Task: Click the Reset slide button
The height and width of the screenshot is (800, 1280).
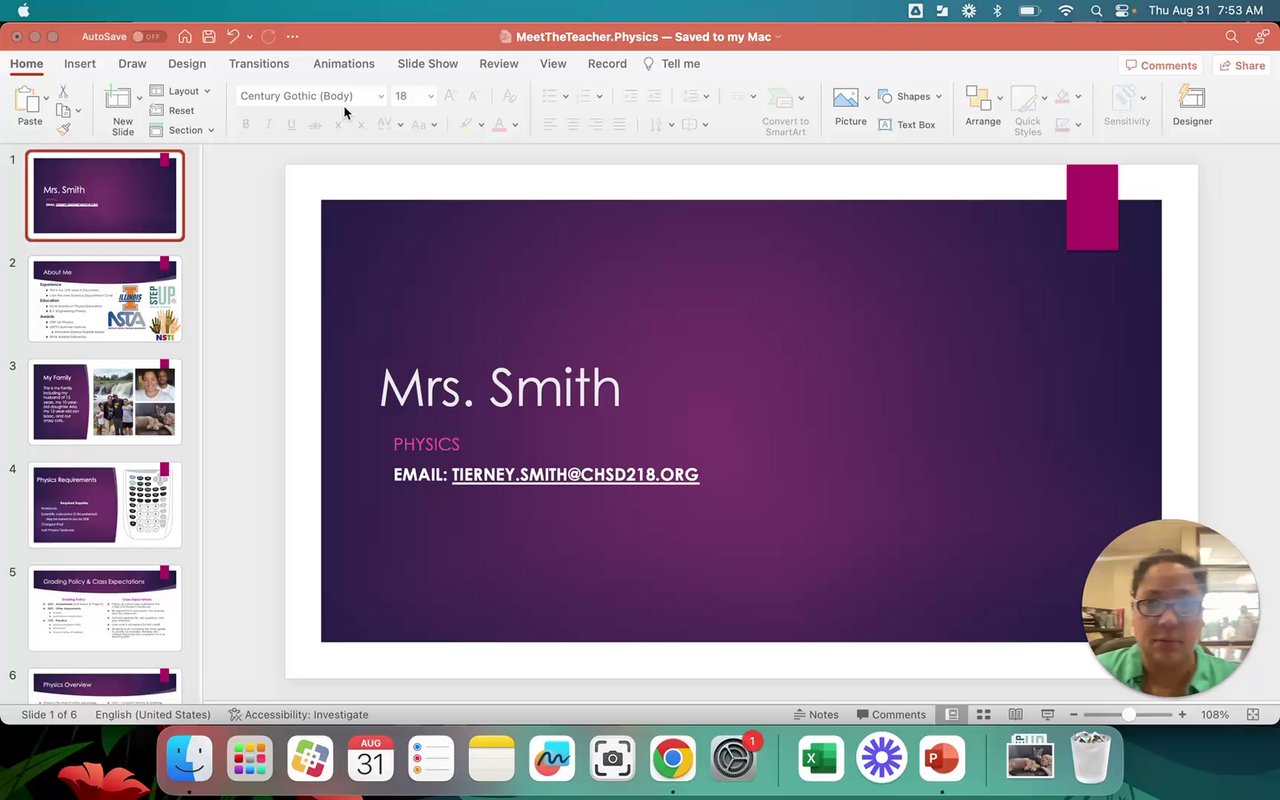Action: [172, 111]
